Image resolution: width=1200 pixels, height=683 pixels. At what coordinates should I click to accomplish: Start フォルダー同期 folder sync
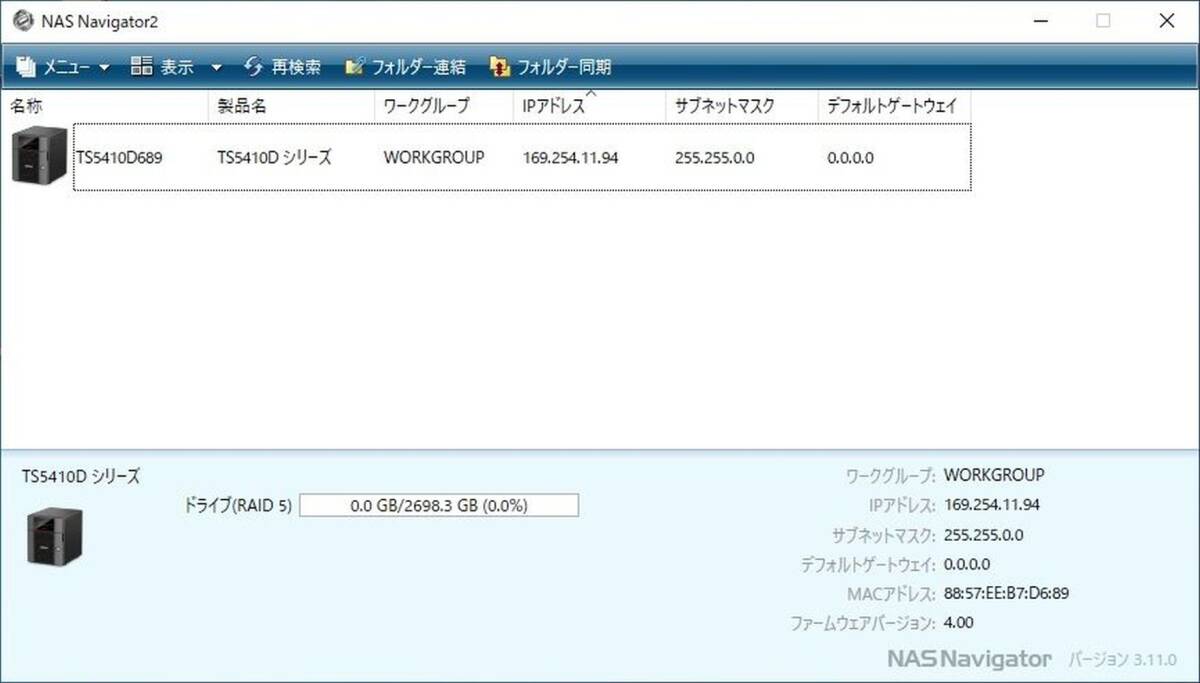[x=550, y=67]
